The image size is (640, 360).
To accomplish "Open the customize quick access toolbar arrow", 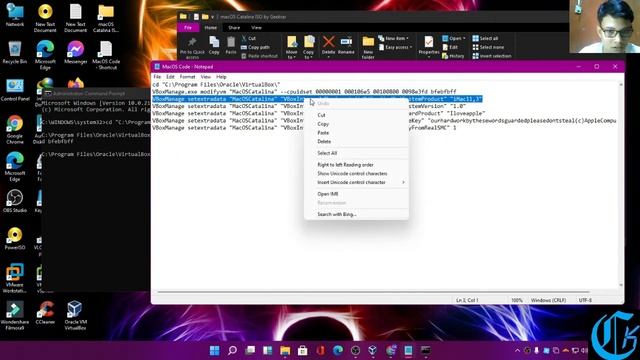I will point(213,17).
